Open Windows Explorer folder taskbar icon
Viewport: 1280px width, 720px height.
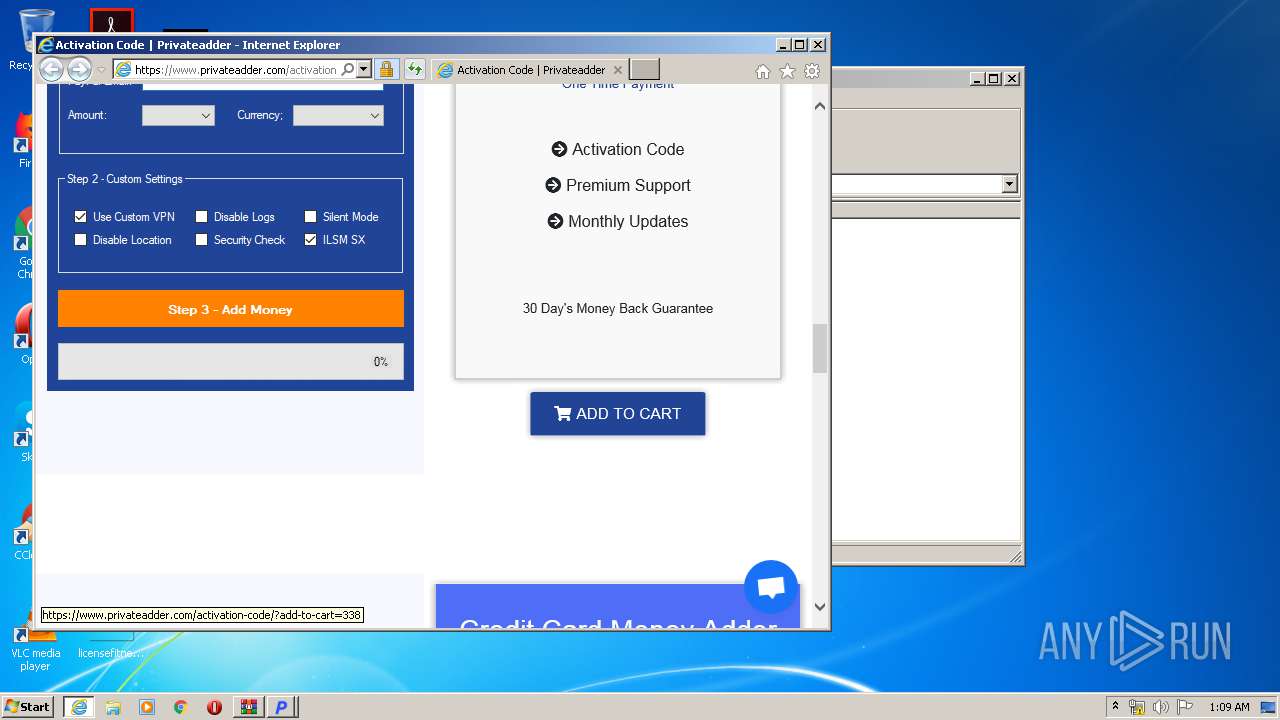tap(113, 707)
